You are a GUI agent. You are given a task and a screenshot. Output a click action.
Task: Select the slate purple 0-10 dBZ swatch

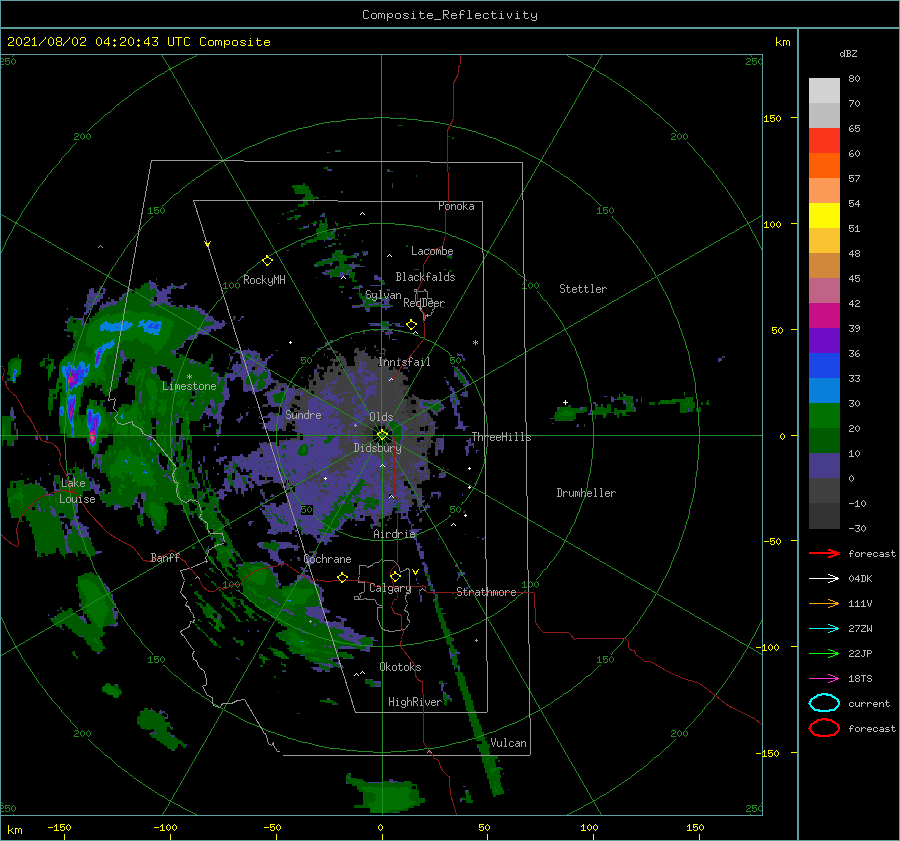click(x=824, y=466)
